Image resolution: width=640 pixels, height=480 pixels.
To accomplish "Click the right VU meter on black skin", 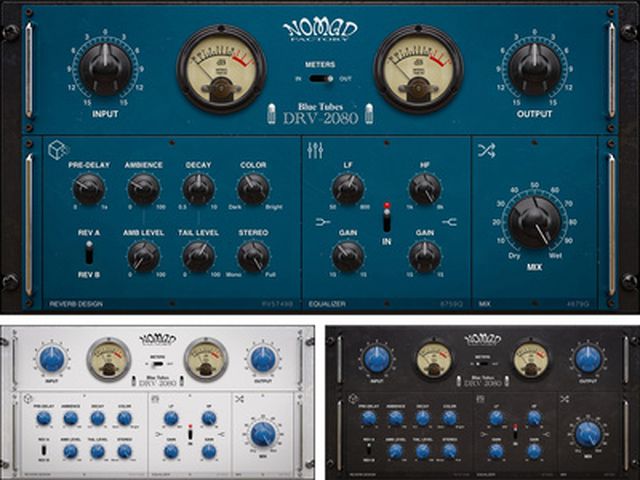I will pyautogui.click(x=531, y=359).
